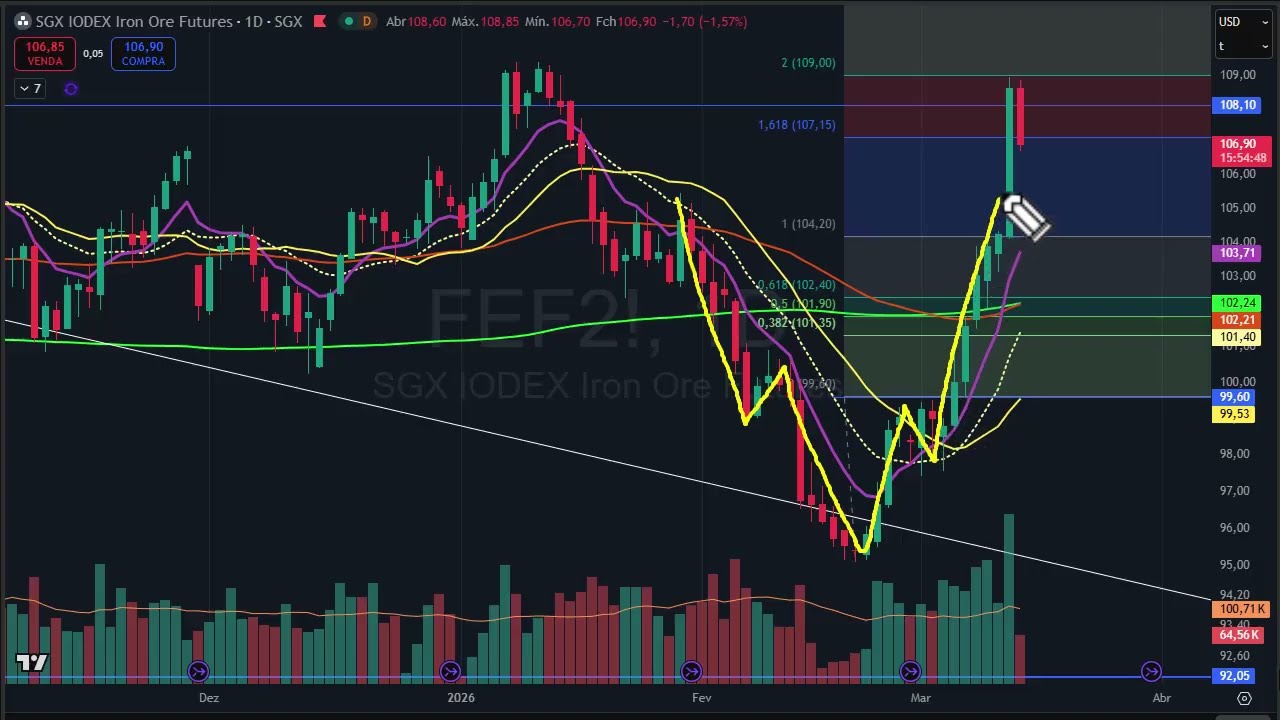Click the purple circular indicator icon below VENDA
This screenshot has height=720, width=1280.
click(71, 89)
